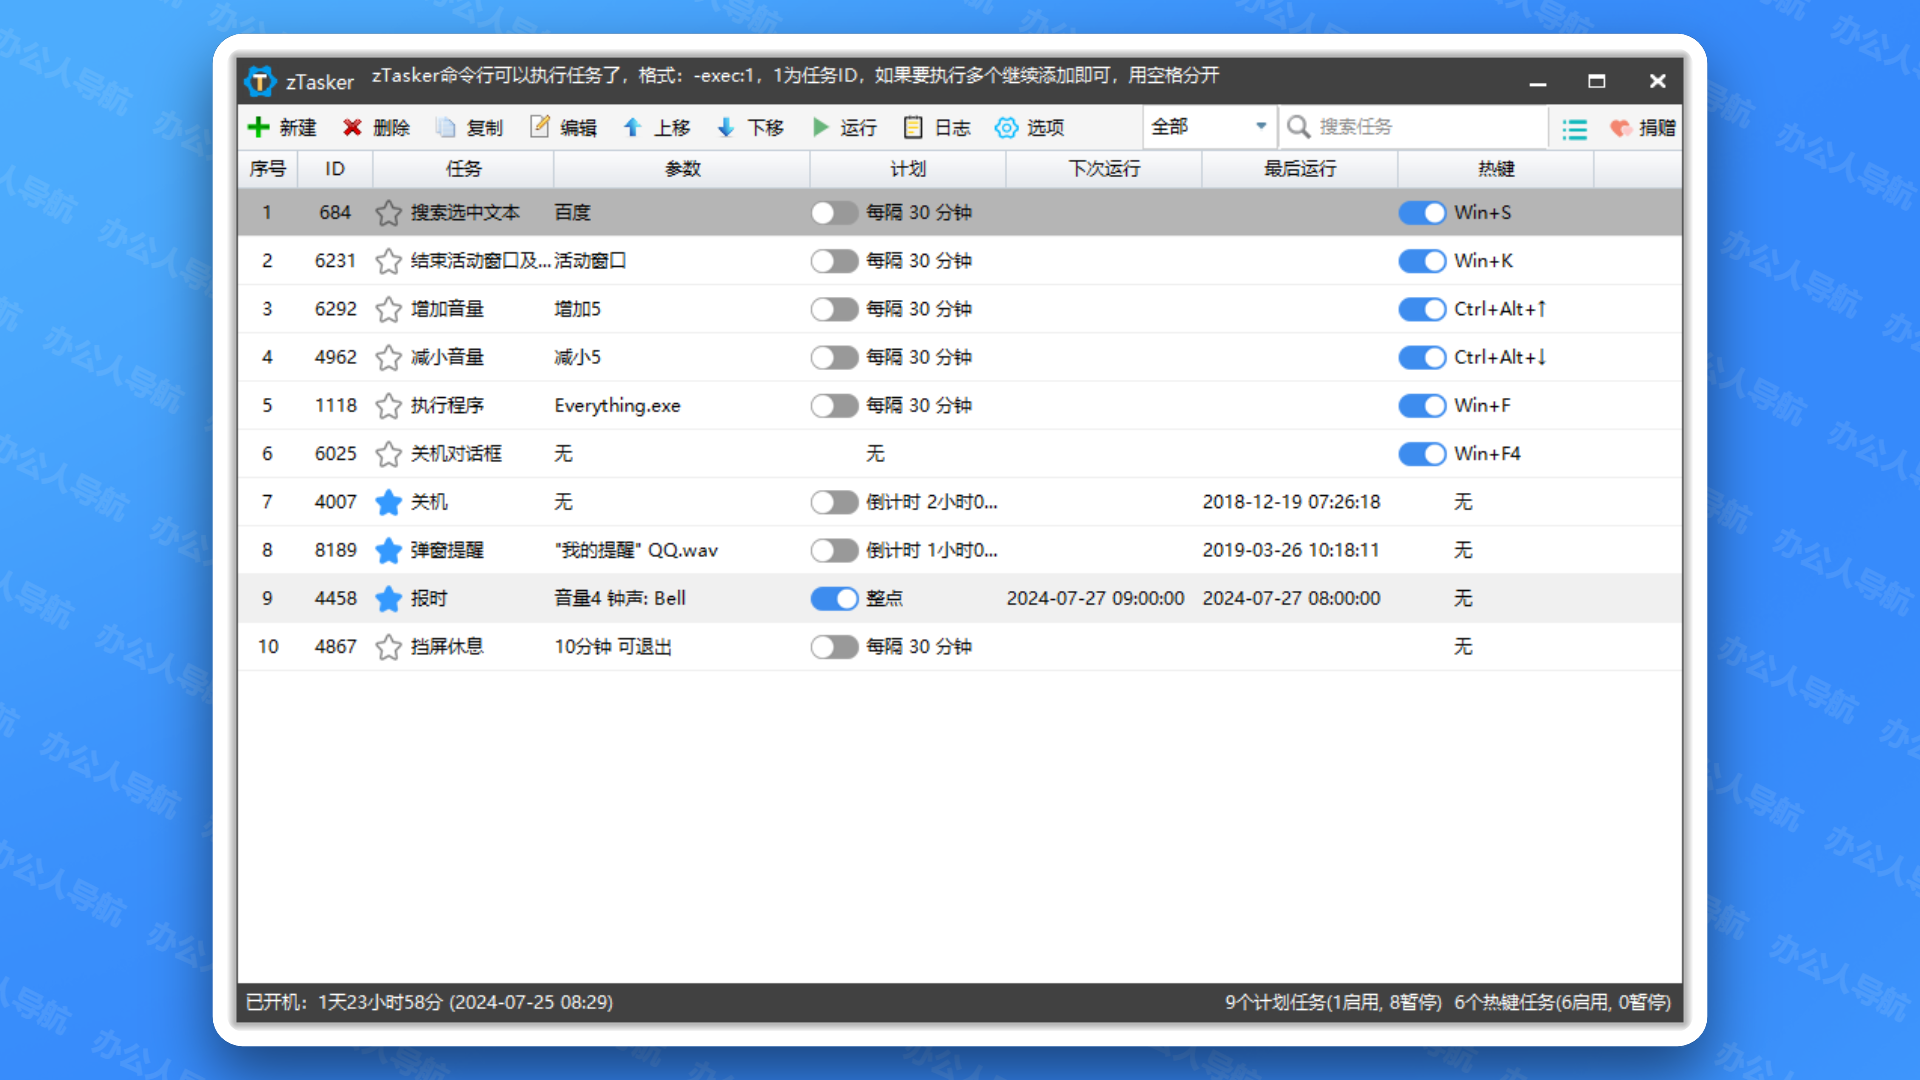The image size is (1920, 1080).
Task: Click the 新建 button label
Action: (298, 128)
